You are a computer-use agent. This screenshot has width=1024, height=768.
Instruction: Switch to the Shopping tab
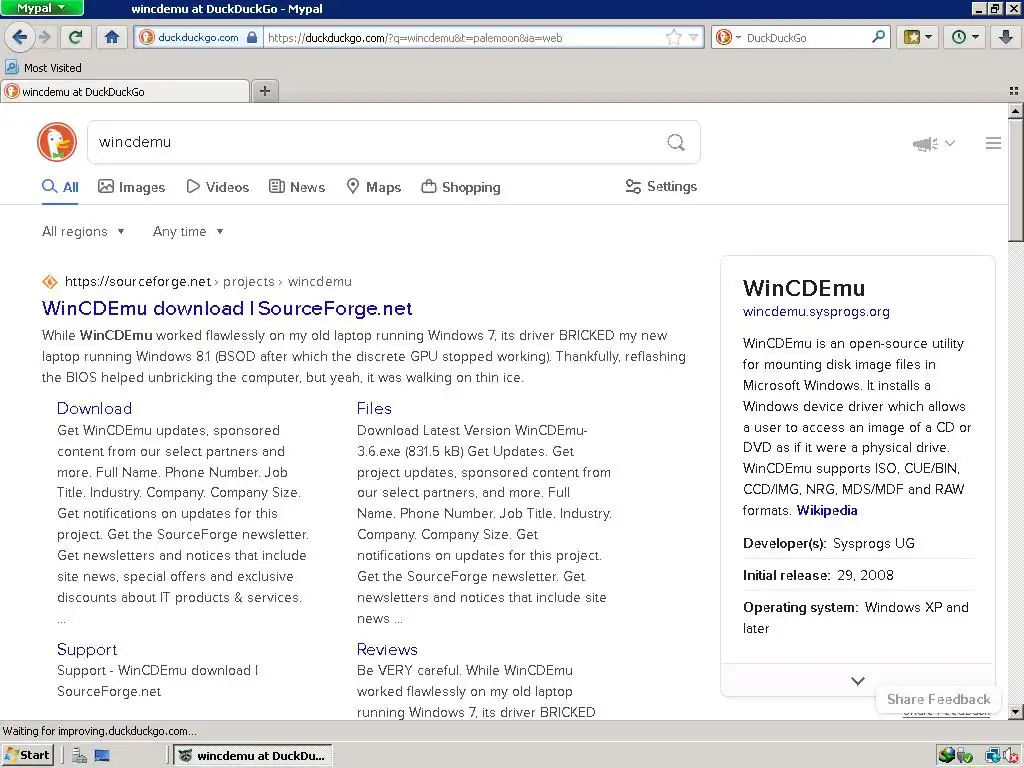tap(461, 187)
